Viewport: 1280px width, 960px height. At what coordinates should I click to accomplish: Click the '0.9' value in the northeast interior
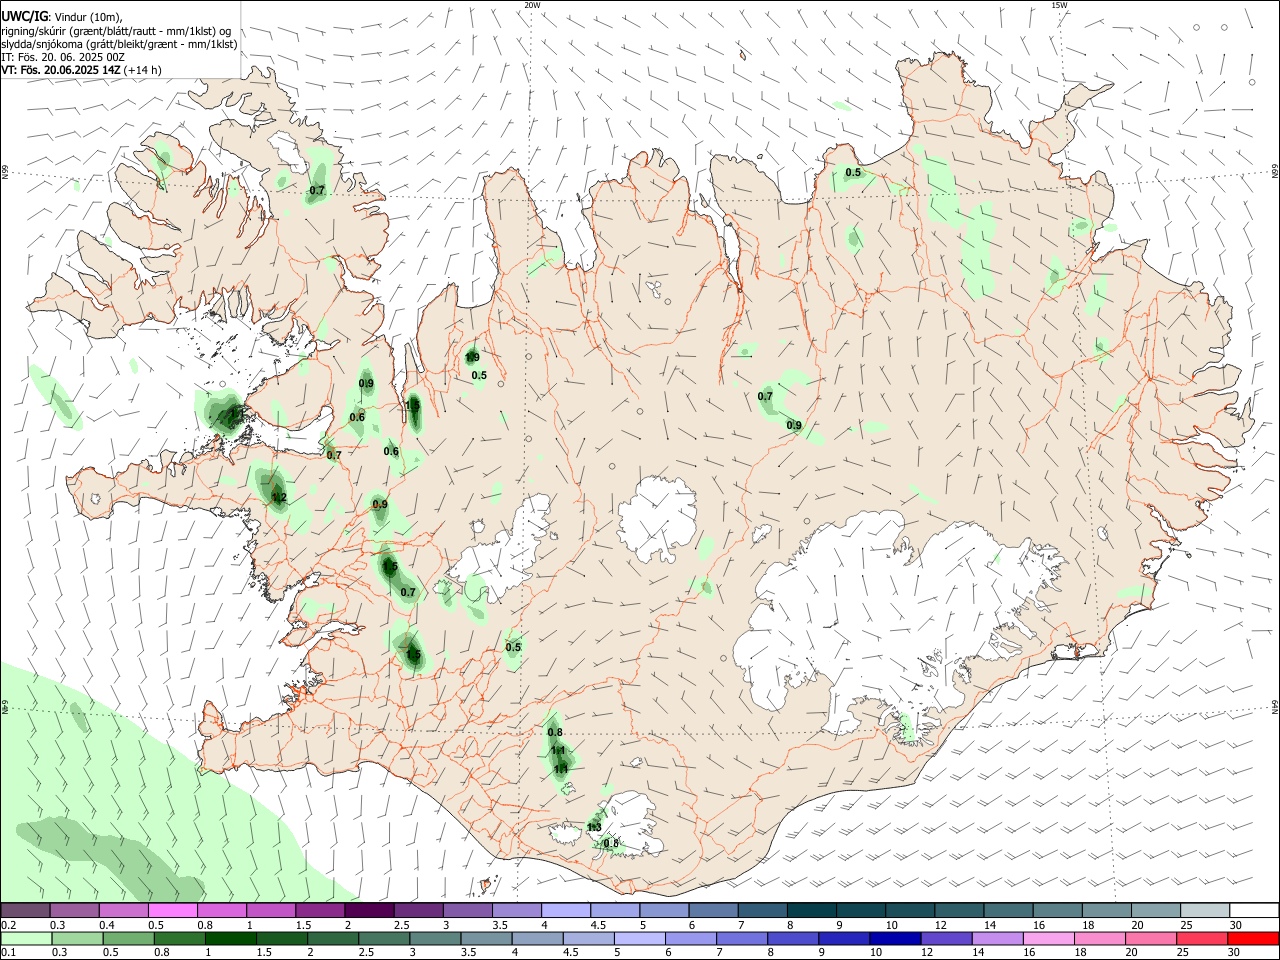pos(794,426)
